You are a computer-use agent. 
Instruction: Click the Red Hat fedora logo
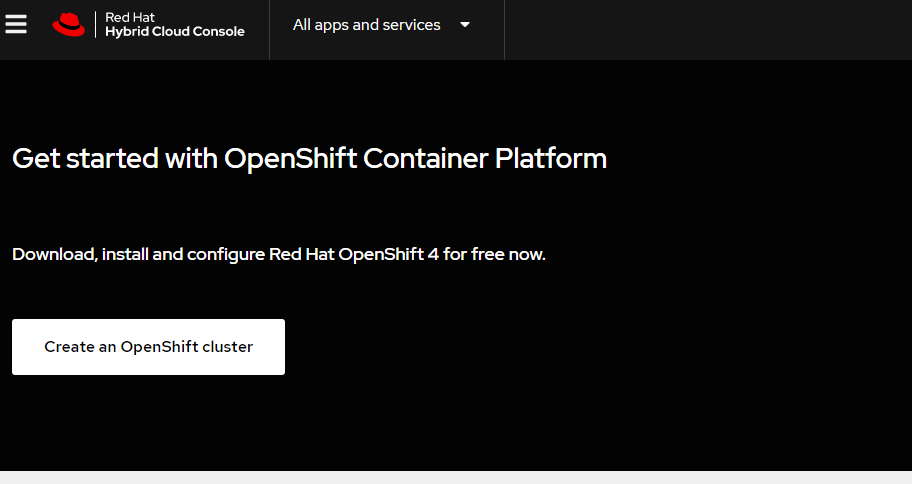click(x=69, y=25)
